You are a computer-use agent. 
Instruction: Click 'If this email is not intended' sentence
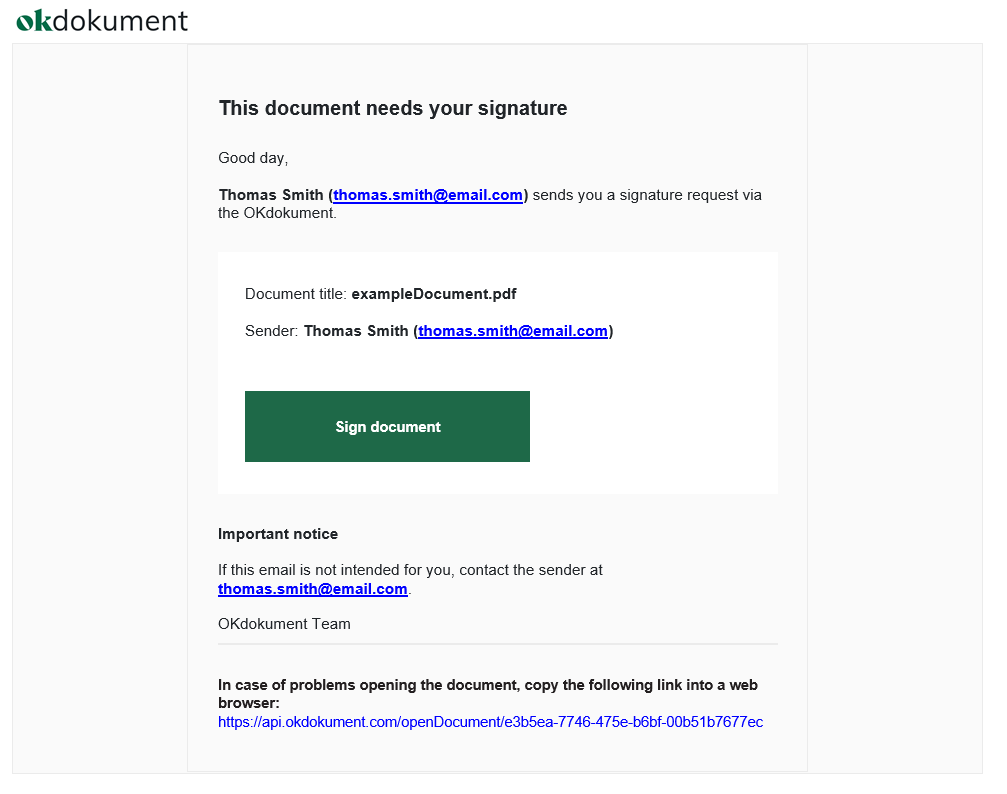pos(410,570)
